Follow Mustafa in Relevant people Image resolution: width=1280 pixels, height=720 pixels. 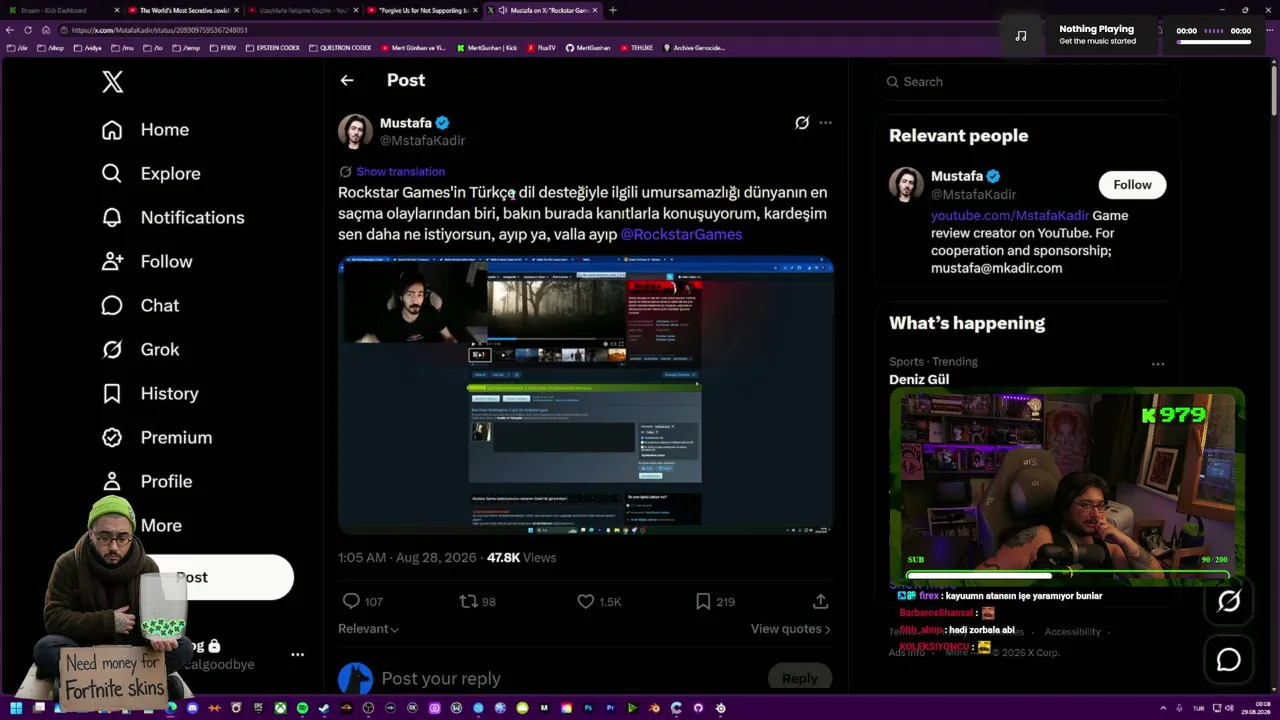click(x=1132, y=185)
